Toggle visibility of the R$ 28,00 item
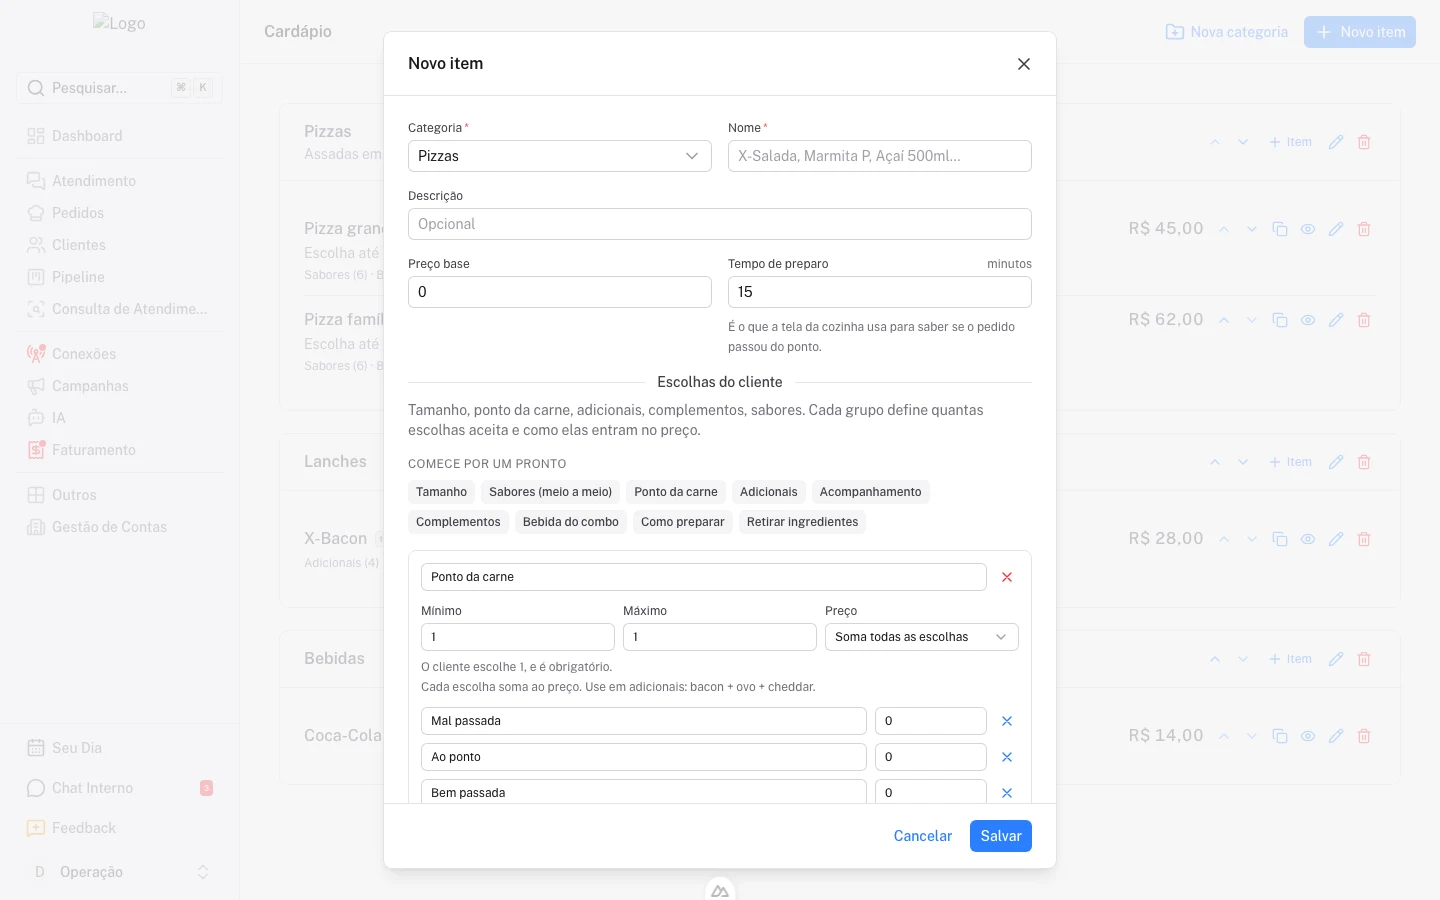The width and height of the screenshot is (1440, 900). click(x=1308, y=539)
